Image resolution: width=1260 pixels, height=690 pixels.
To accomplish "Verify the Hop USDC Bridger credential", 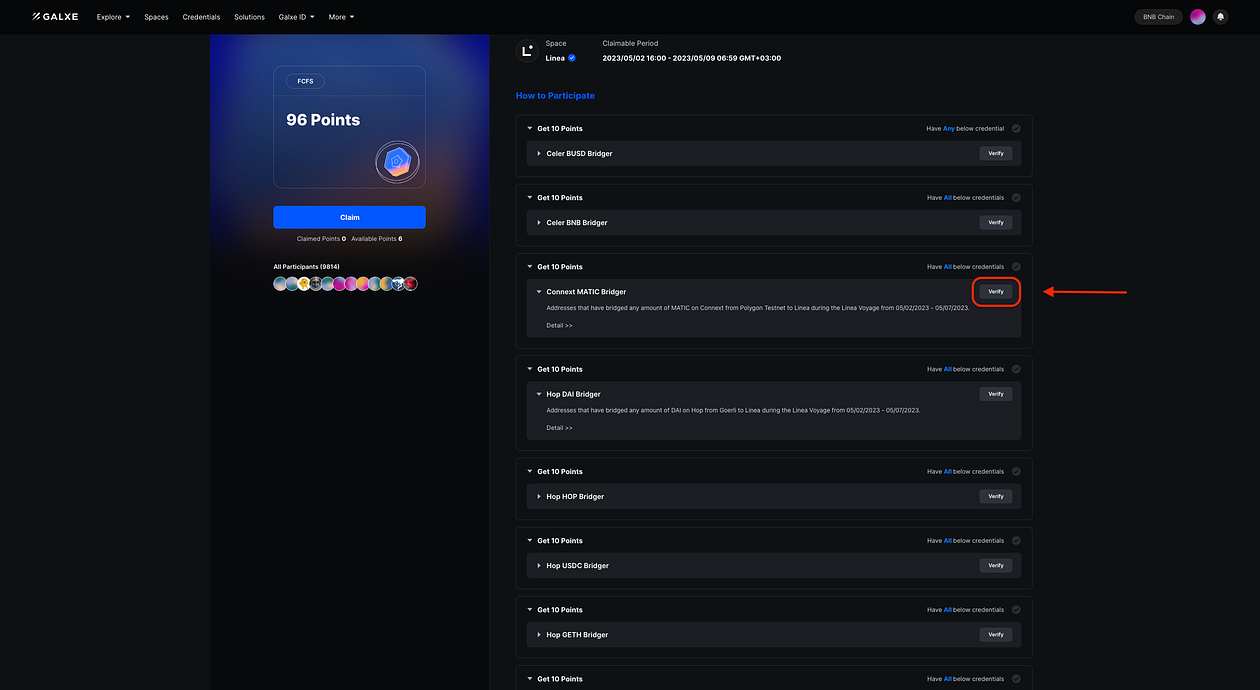I will point(996,565).
